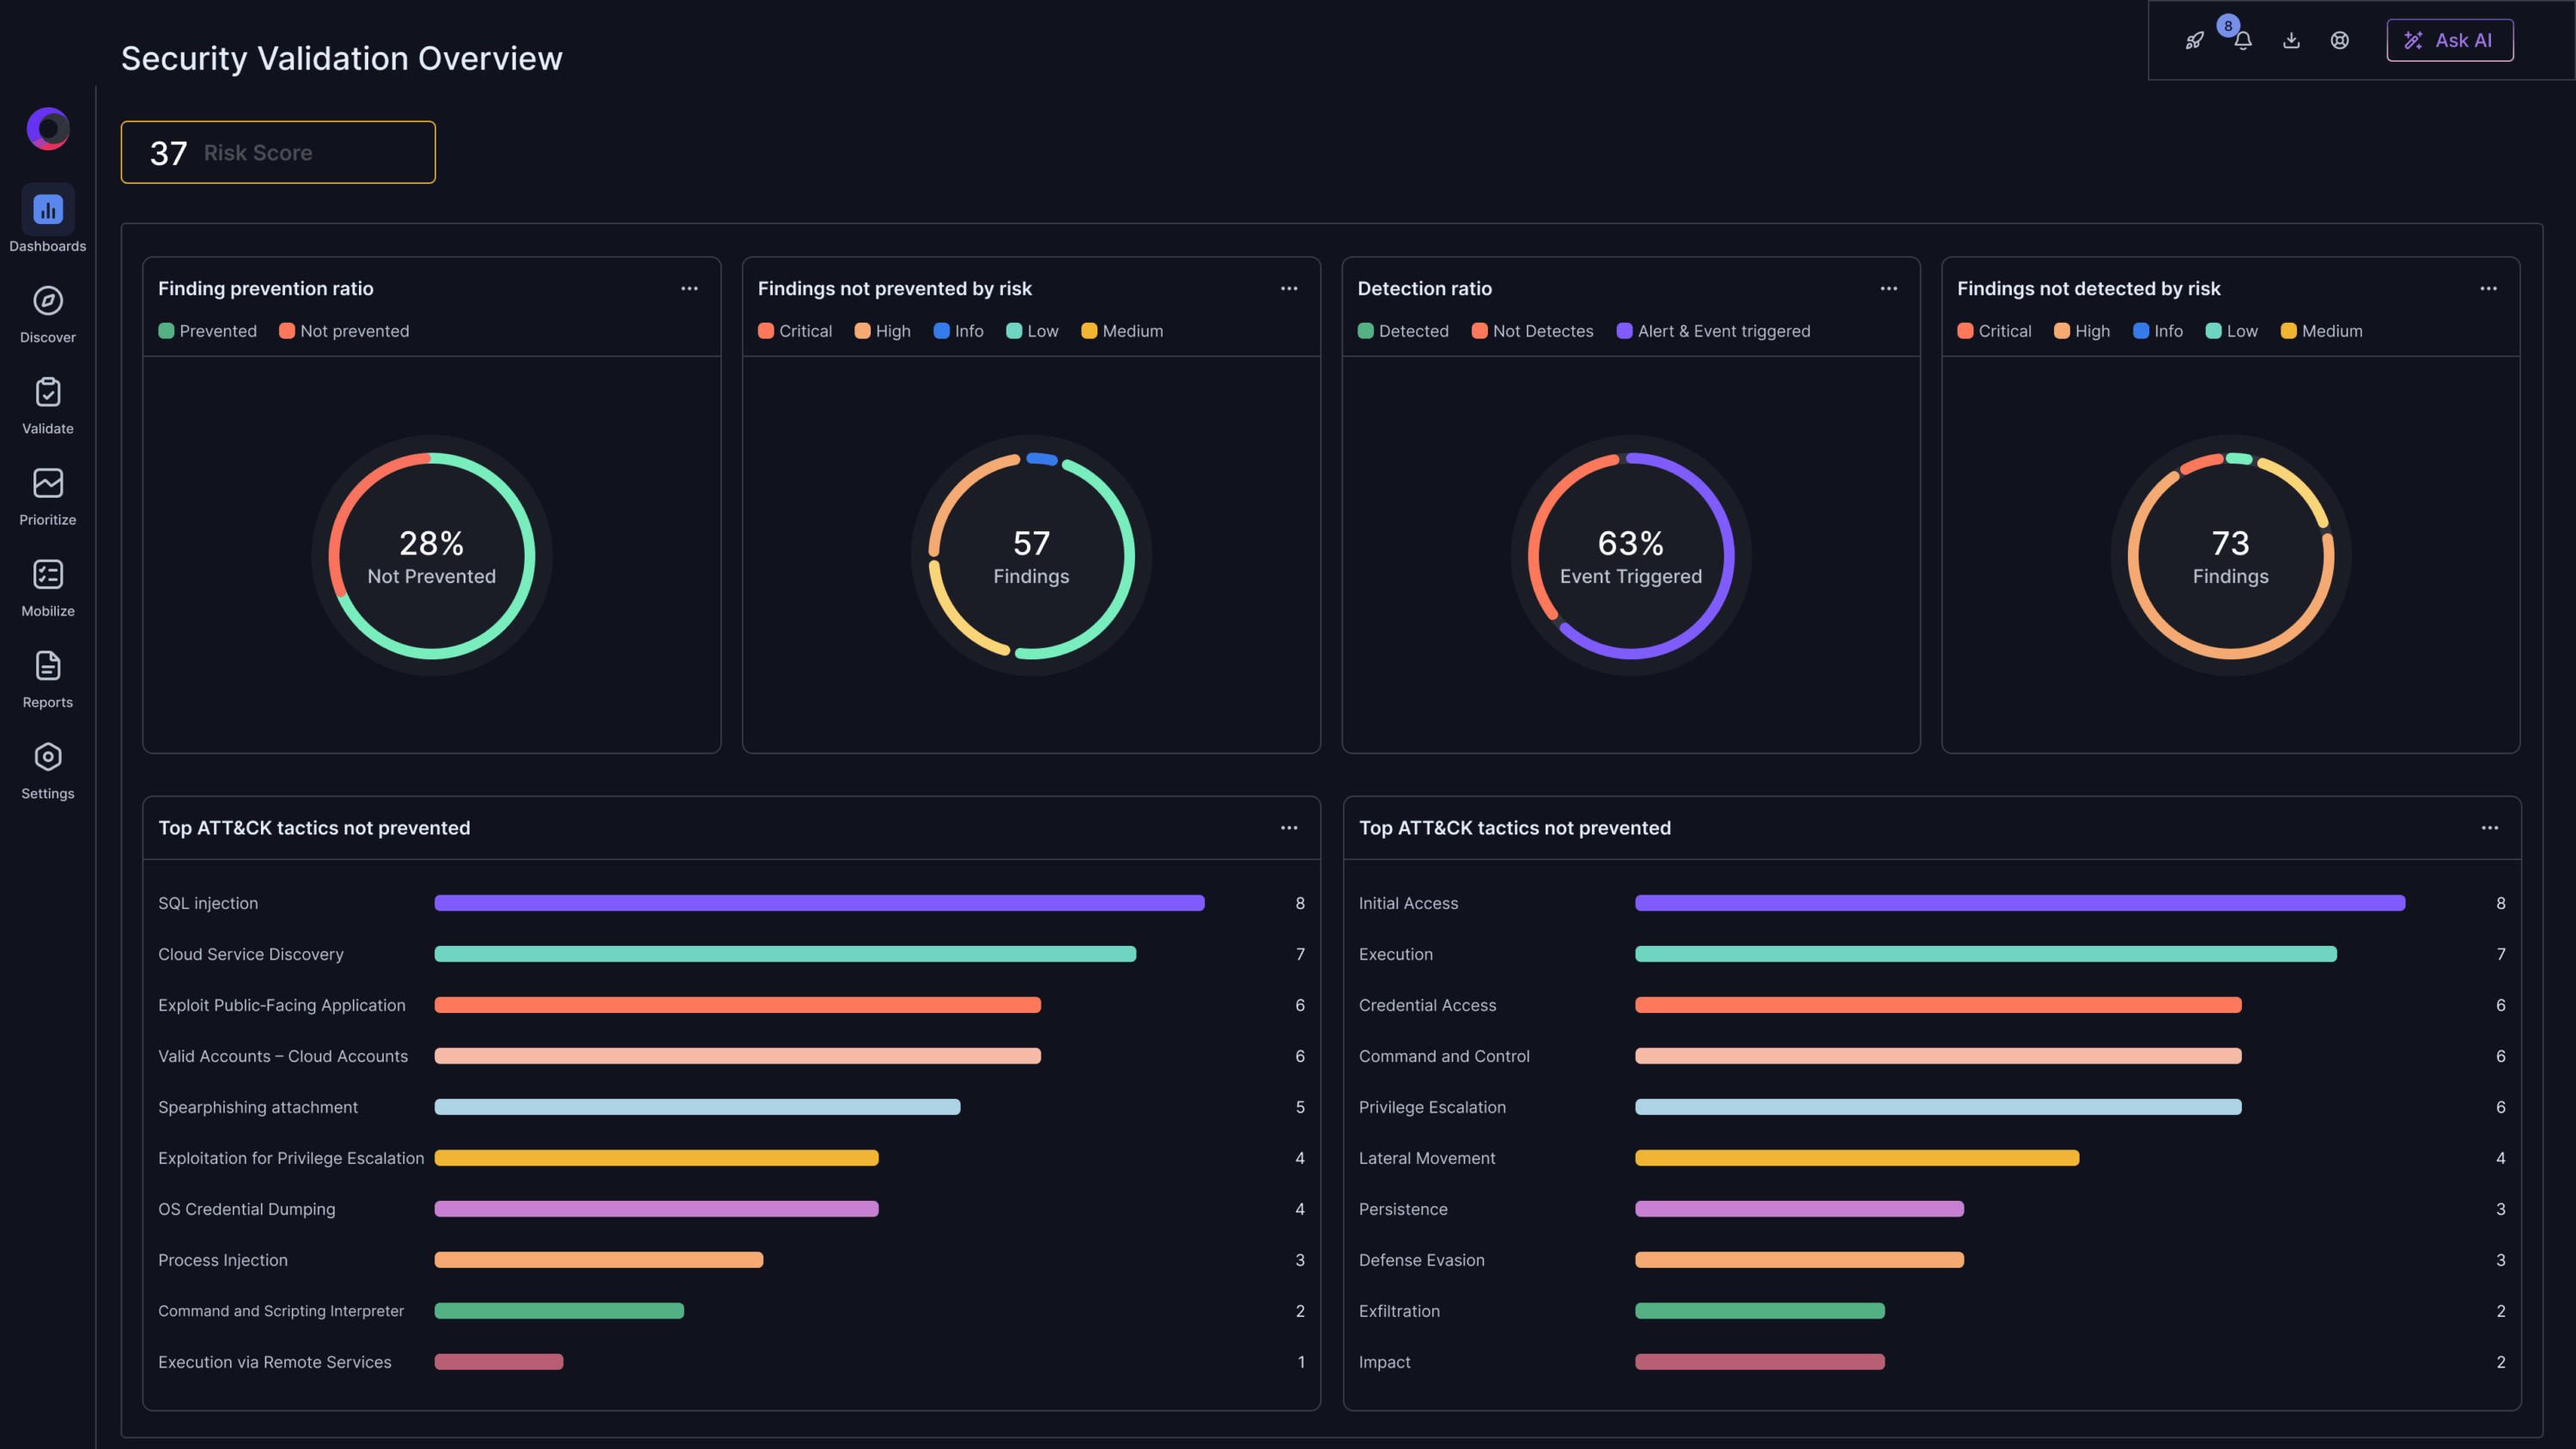Open the Mobilize checklist icon

48,575
